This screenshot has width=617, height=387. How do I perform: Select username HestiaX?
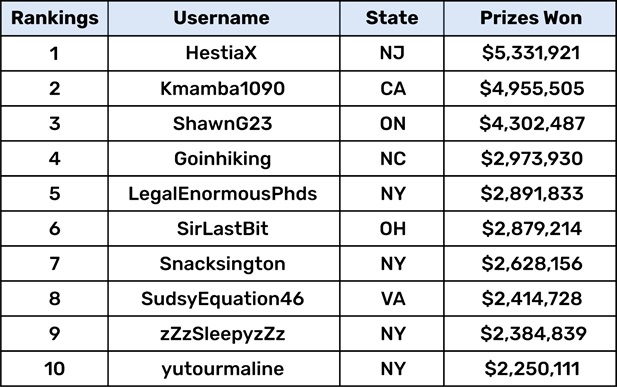point(221,53)
